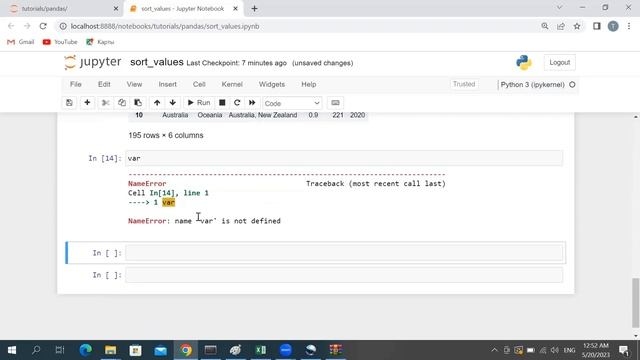Click the 195 rows × 6 columns text
Image resolution: width=640 pixels, height=360 pixels.
[x=166, y=136]
